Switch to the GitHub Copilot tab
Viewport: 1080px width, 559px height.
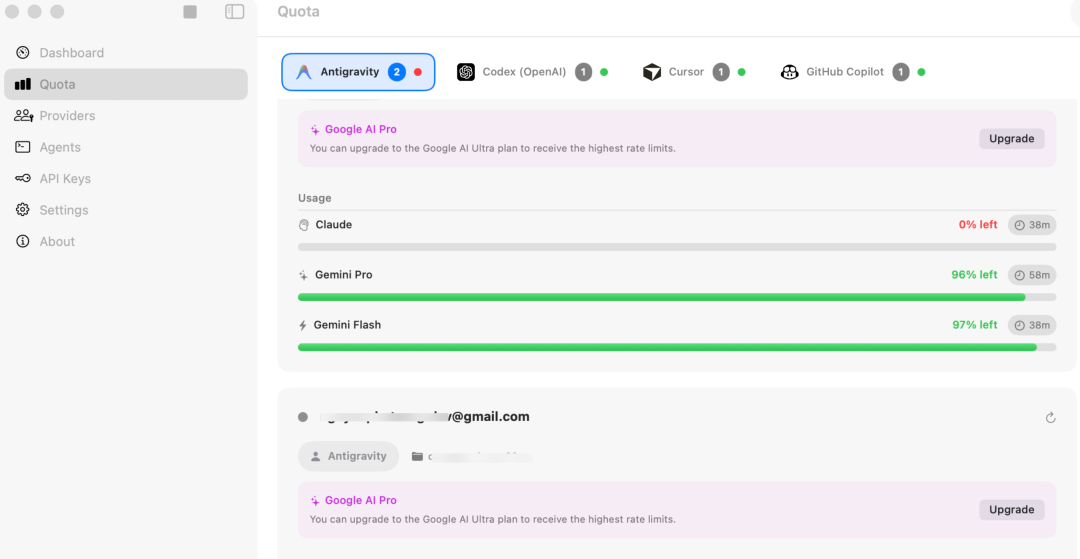tap(852, 72)
